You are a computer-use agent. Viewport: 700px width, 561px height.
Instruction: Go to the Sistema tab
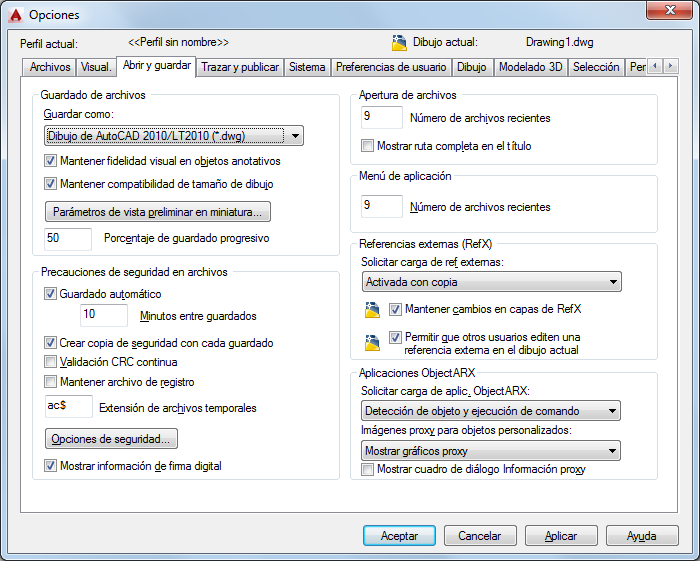pyautogui.click(x=307, y=67)
